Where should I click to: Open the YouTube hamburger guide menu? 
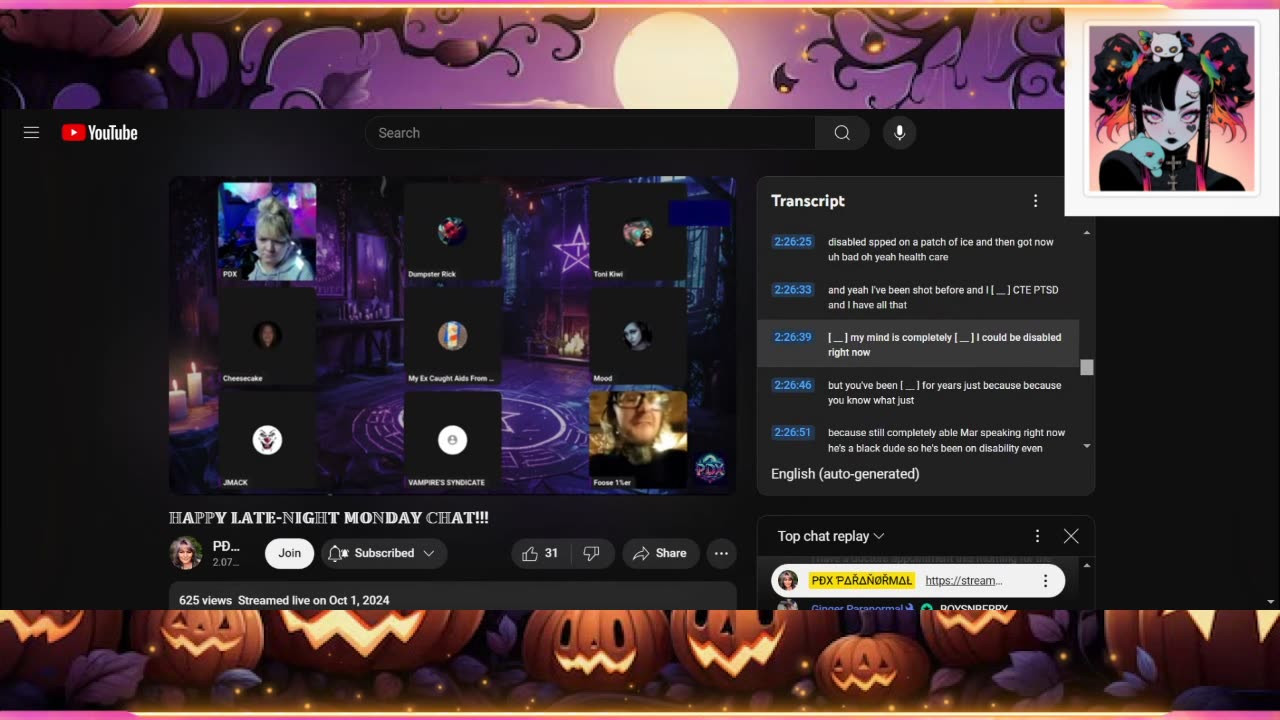[x=31, y=133]
